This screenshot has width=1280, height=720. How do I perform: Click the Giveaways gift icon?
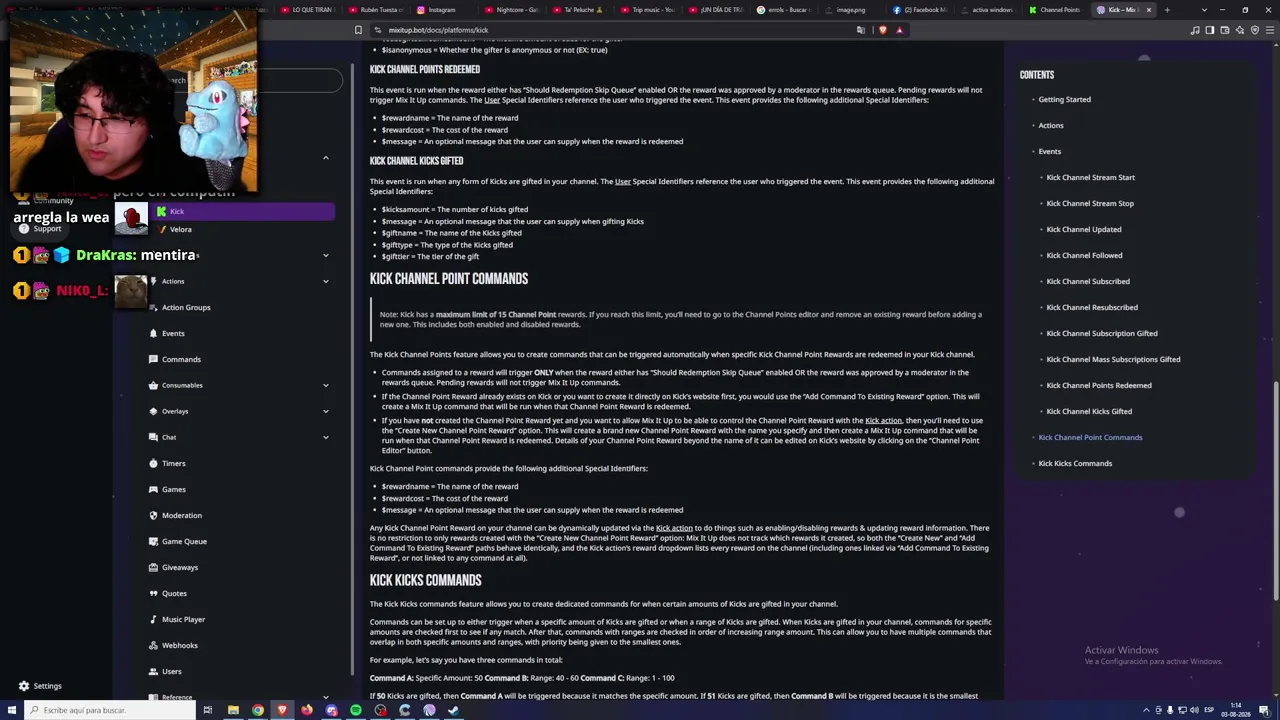coord(153,567)
